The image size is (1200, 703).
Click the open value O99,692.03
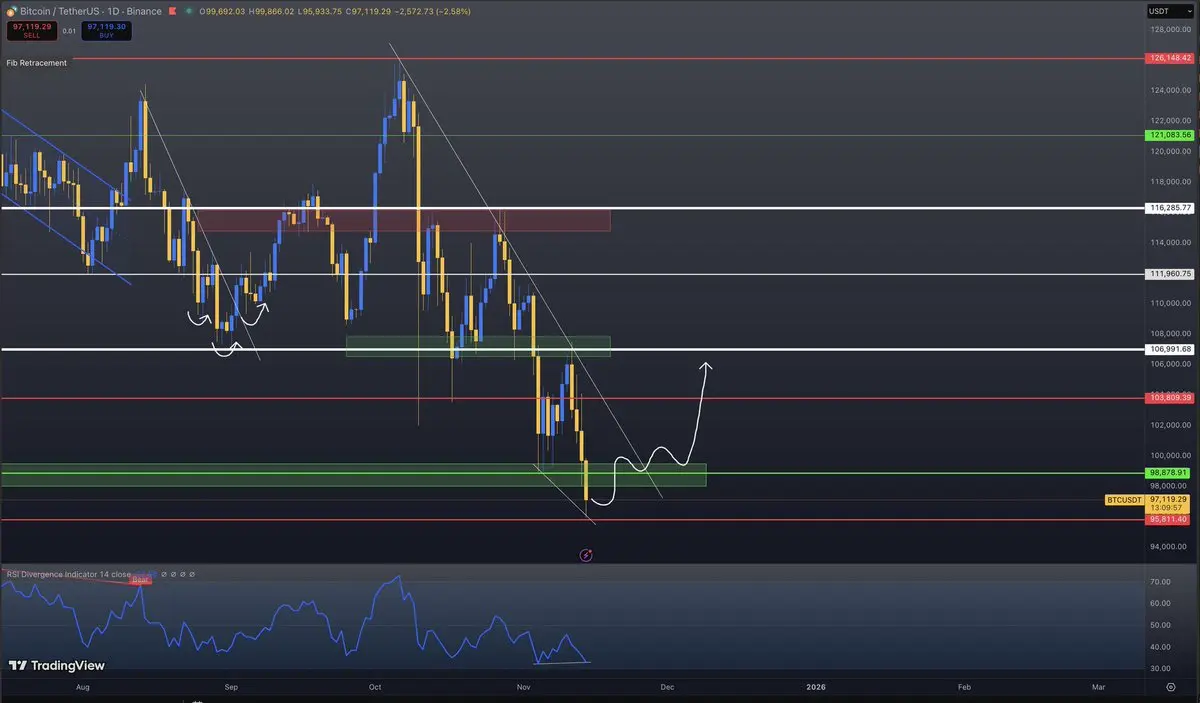click(x=224, y=12)
